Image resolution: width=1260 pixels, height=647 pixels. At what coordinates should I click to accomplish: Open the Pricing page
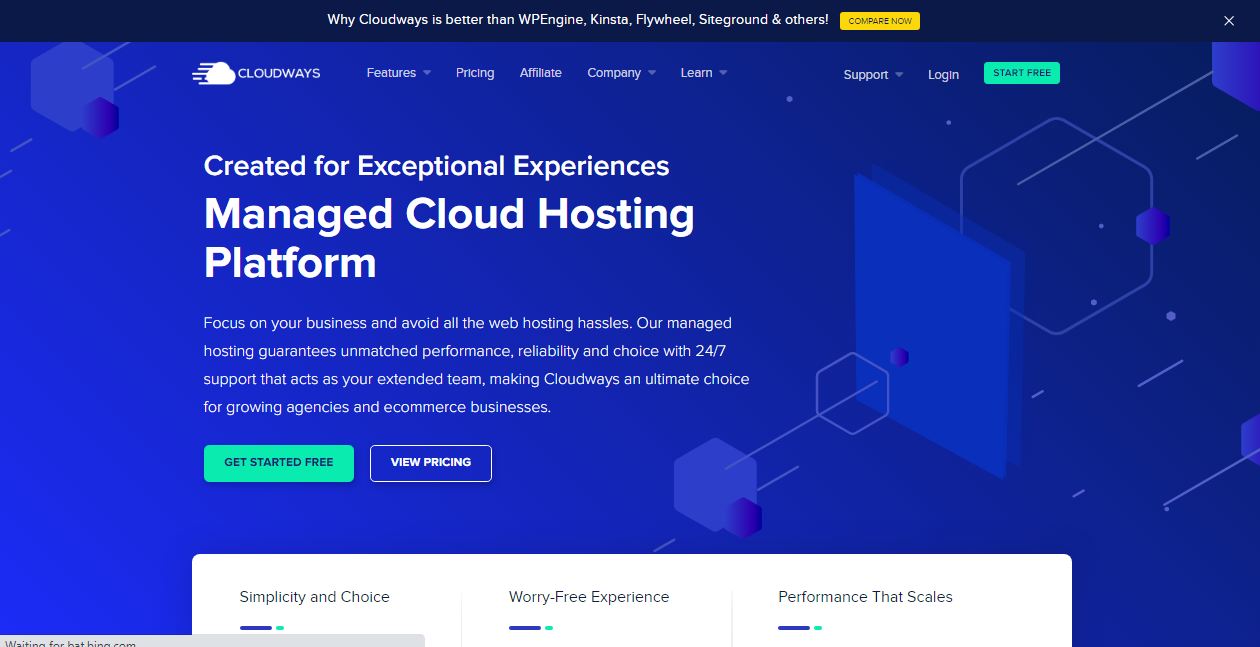click(475, 73)
